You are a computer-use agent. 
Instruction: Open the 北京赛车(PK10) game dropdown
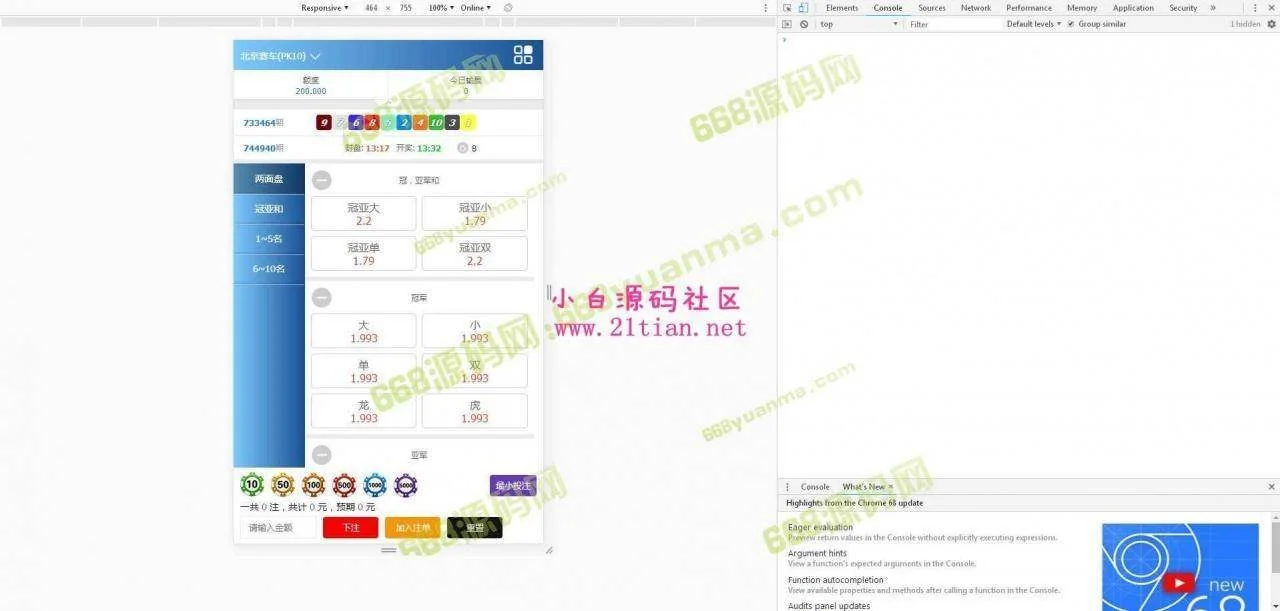280,56
